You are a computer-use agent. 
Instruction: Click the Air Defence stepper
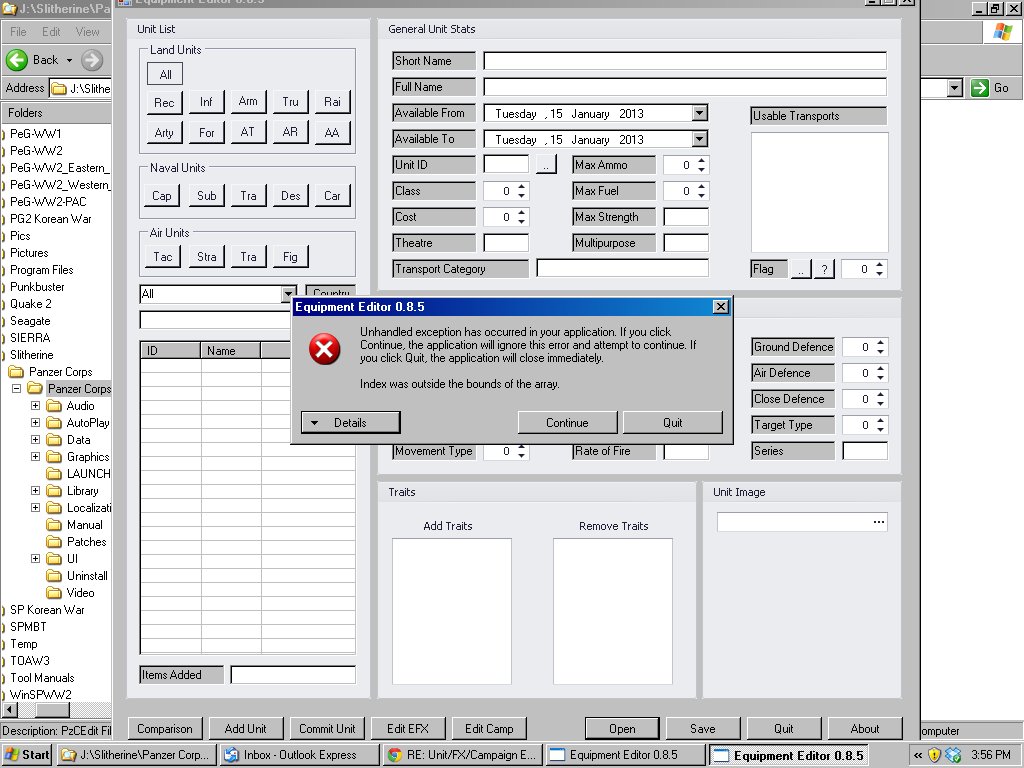pos(880,373)
